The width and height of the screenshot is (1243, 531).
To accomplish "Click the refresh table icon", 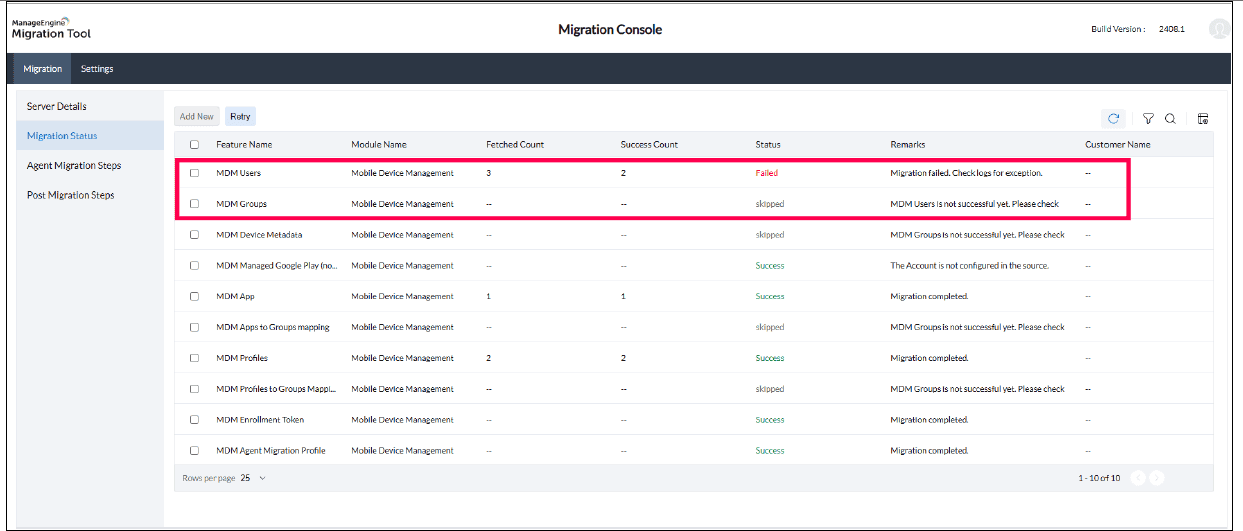I will tap(1113, 118).
